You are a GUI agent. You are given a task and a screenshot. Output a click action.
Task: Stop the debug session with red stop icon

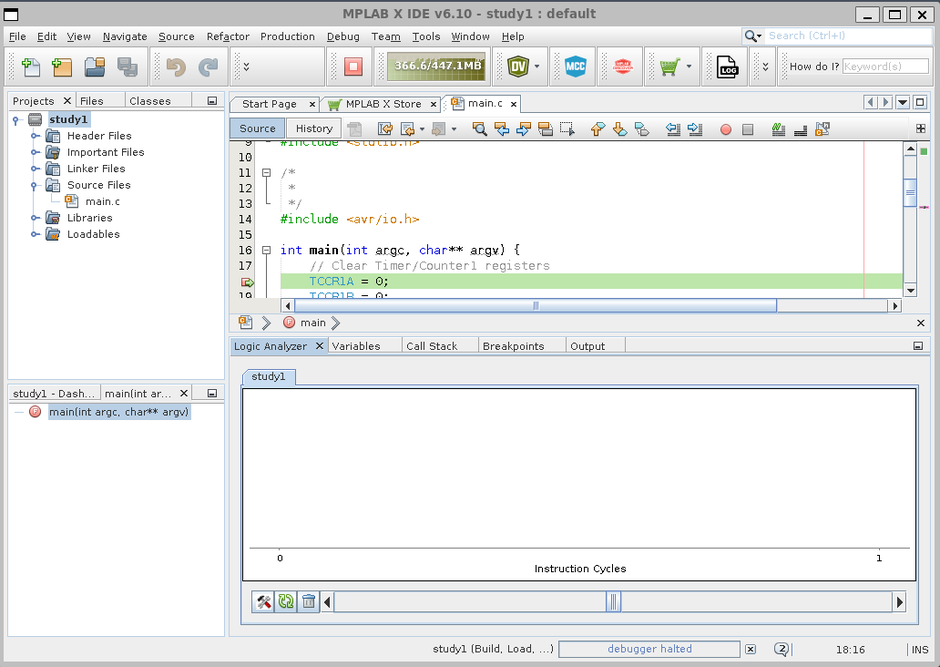[x=353, y=67]
